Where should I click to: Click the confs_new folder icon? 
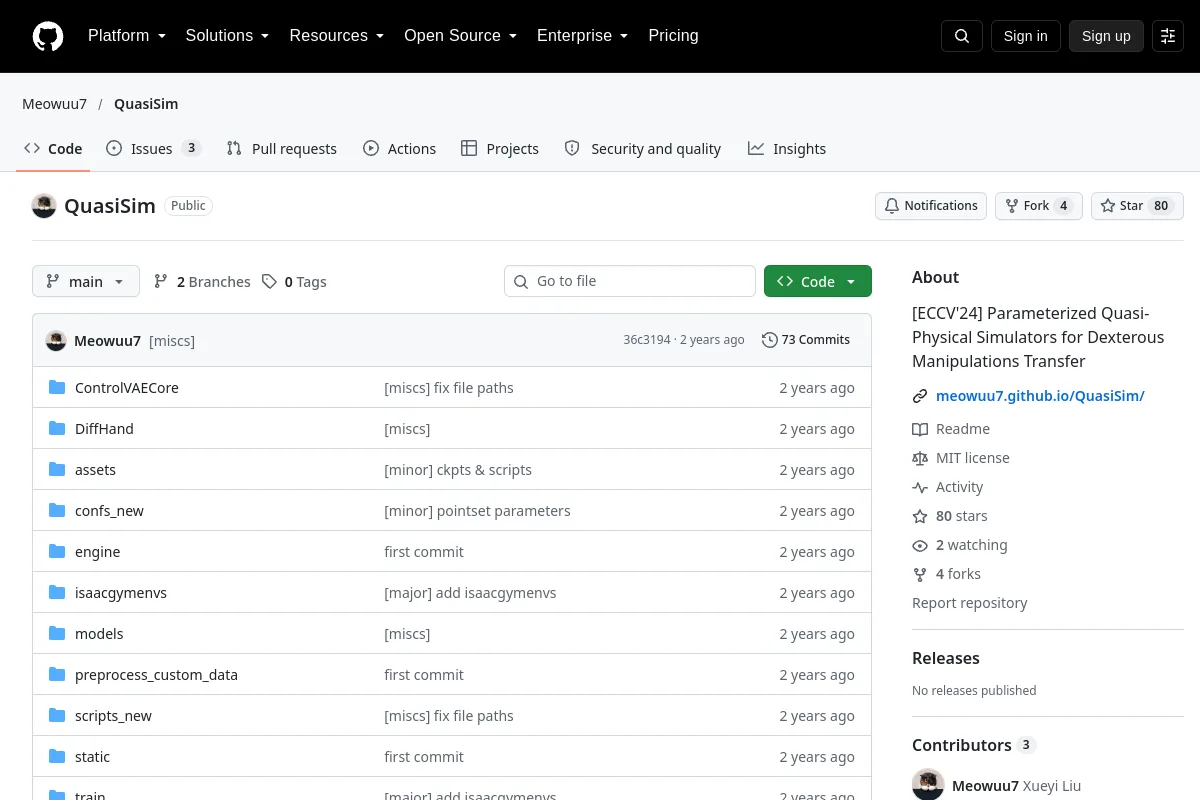(57, 511)
